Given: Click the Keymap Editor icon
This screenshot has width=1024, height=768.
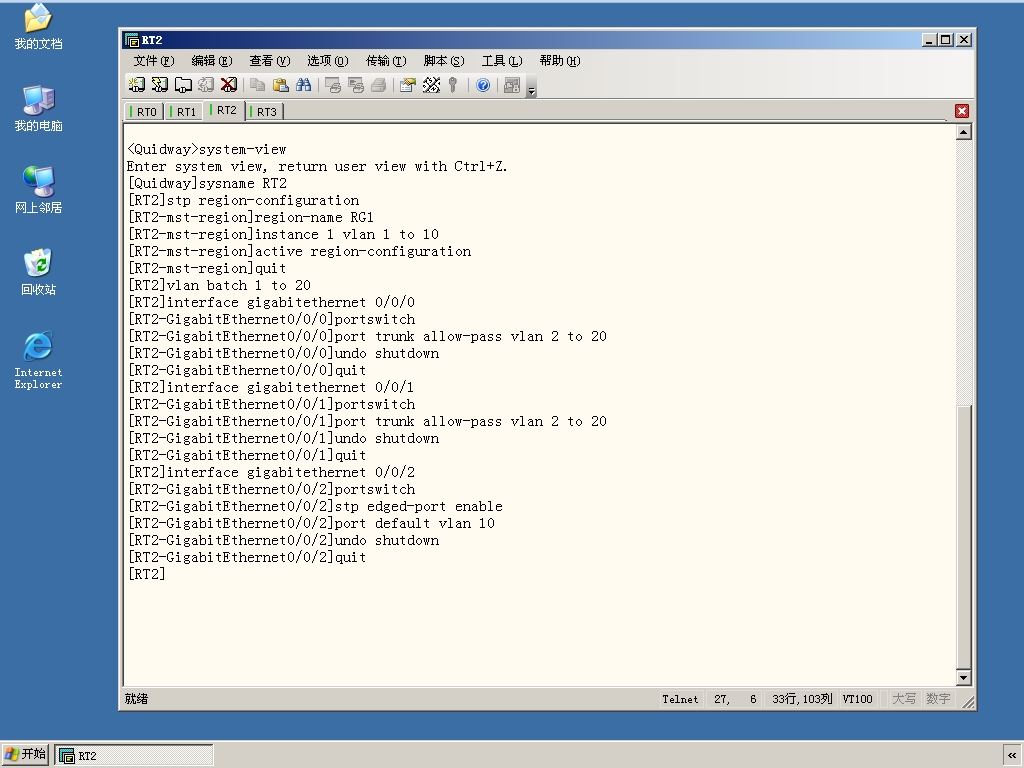Looking at the screenshot, I should point(431,85).
